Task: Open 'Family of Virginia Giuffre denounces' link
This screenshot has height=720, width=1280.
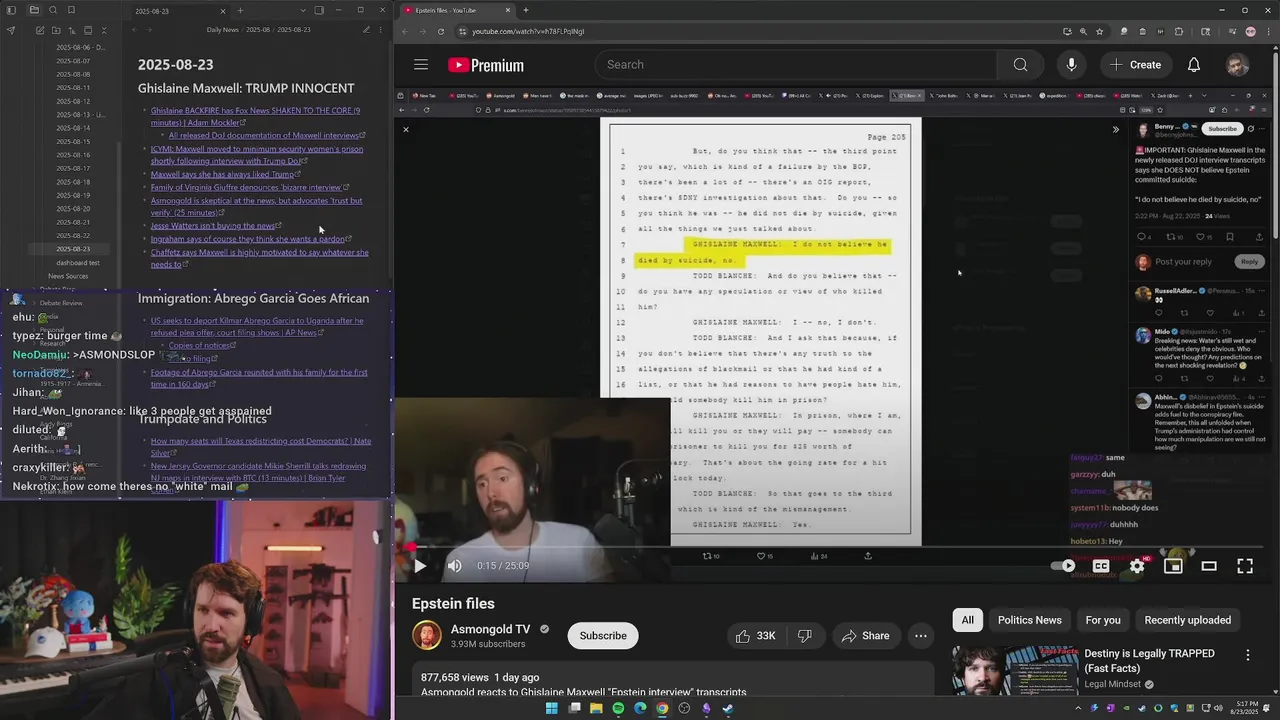Action: [x=246, y=187]
